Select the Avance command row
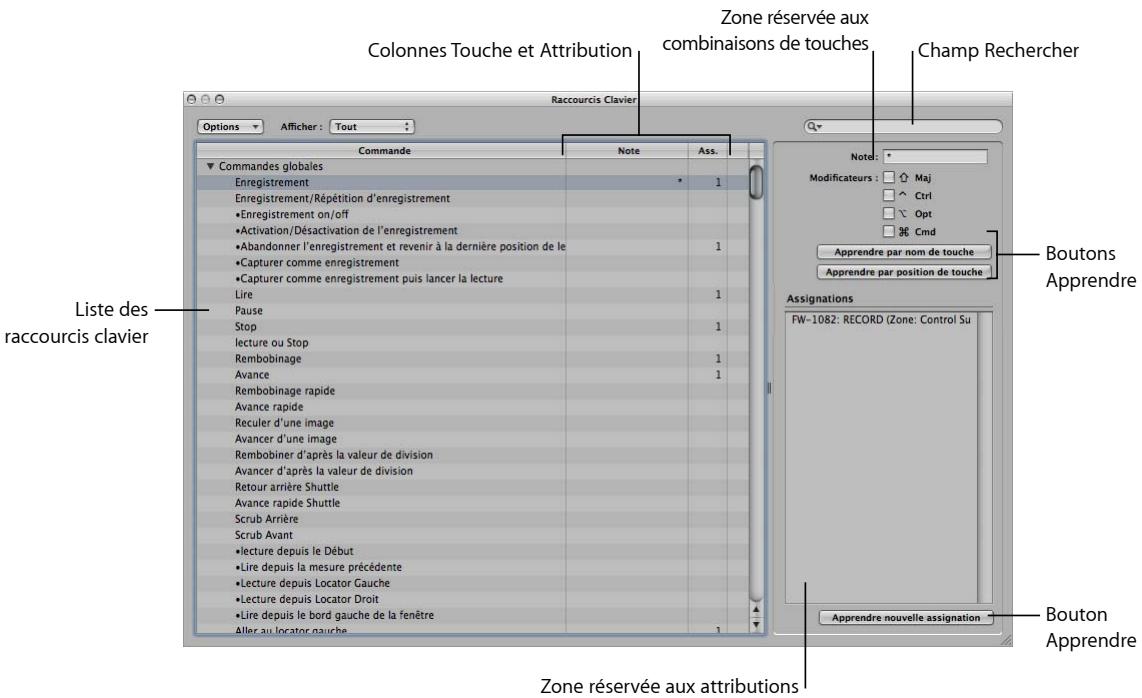Screen dimensions: 1142x698 pyautogui.click(x=472, y=375)
